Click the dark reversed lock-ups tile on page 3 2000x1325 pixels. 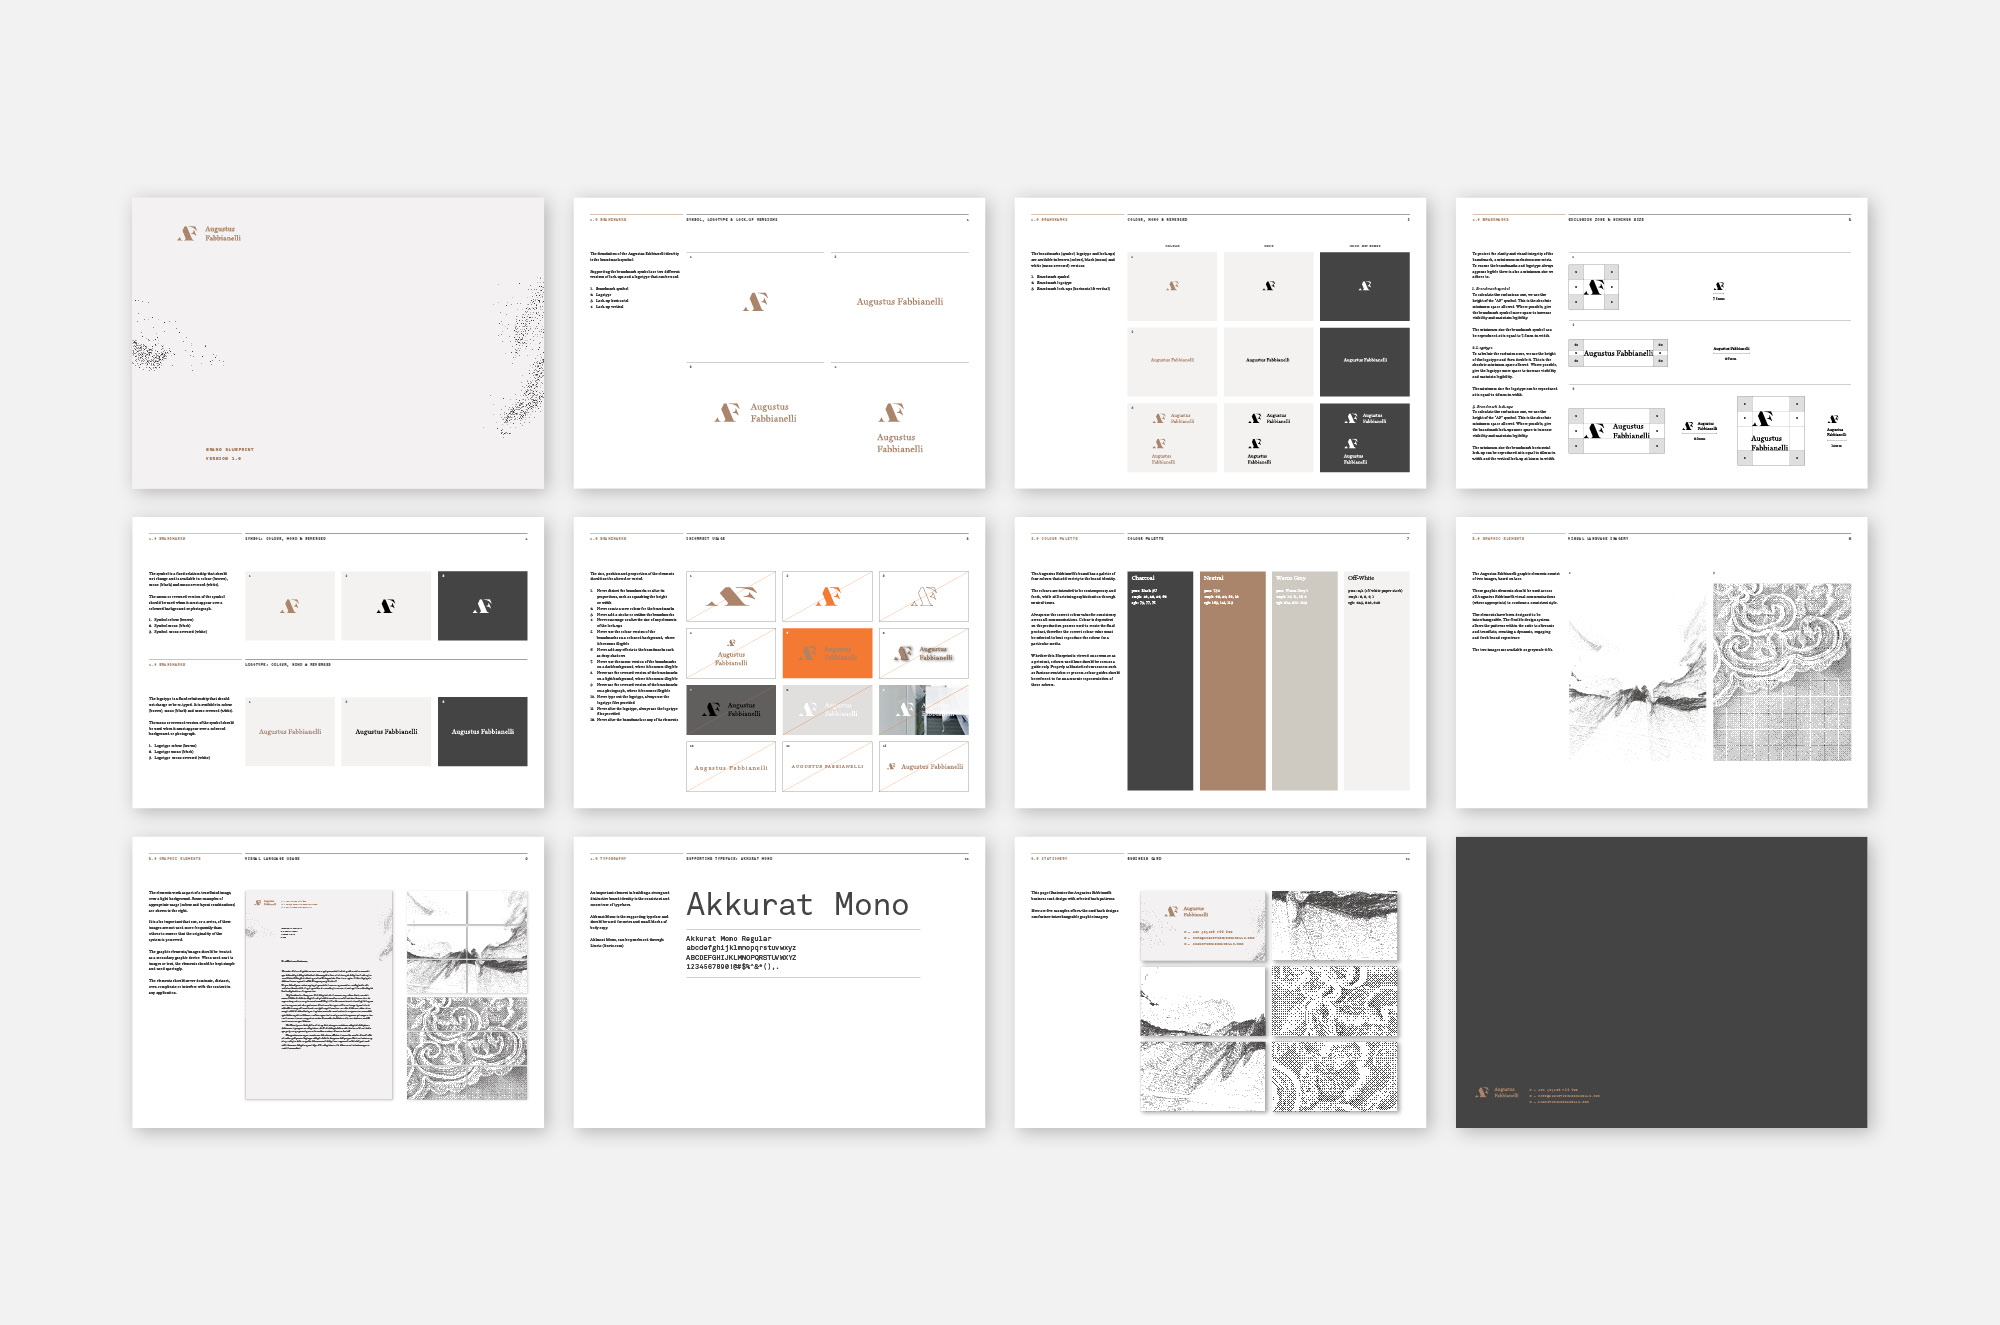coord(1365,437)
